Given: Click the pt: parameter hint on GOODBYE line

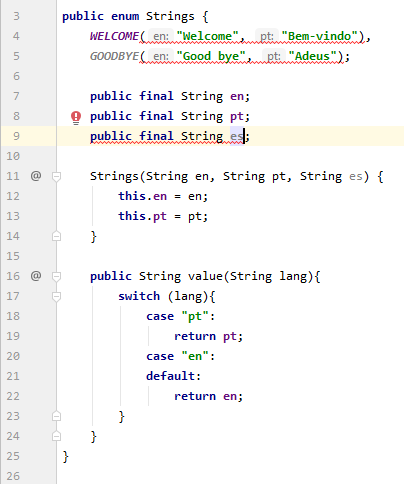Looking at the screenshot, I should point(274,56).
